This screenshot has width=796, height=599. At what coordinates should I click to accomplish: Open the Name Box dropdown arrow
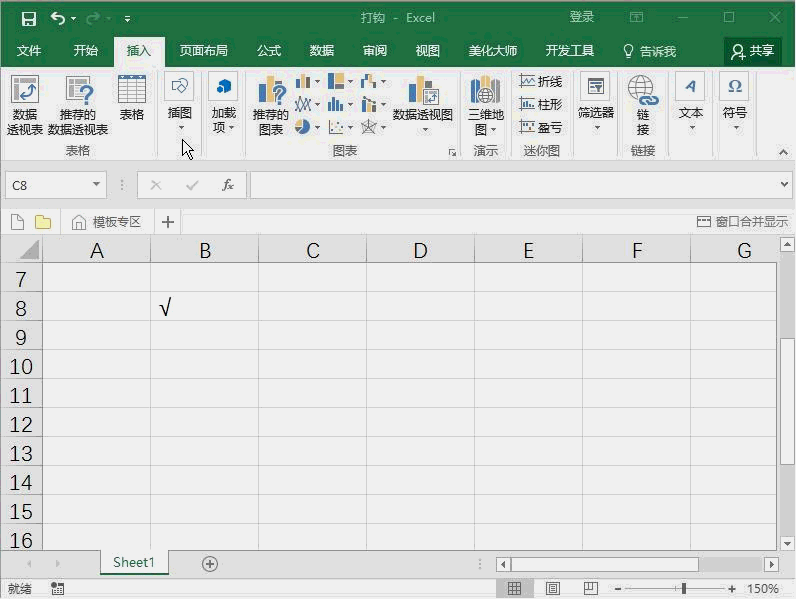point(96,184)
